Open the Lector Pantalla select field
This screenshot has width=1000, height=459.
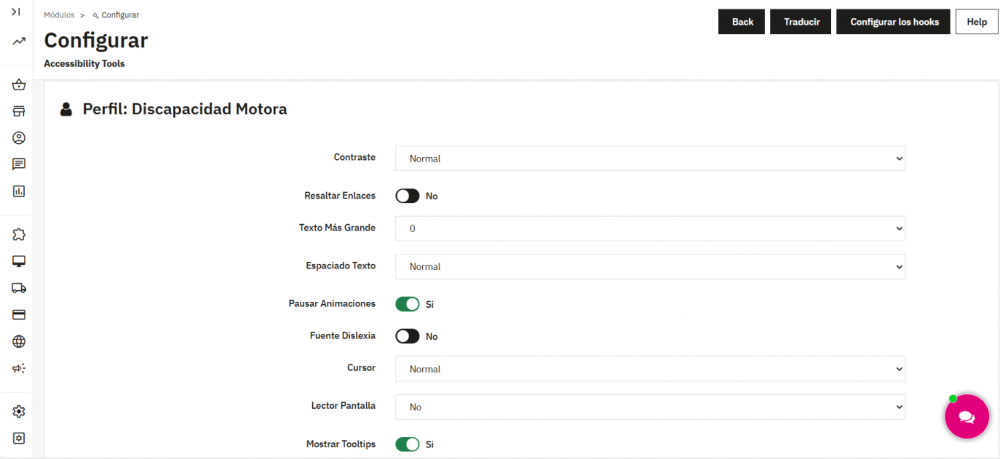650,407
